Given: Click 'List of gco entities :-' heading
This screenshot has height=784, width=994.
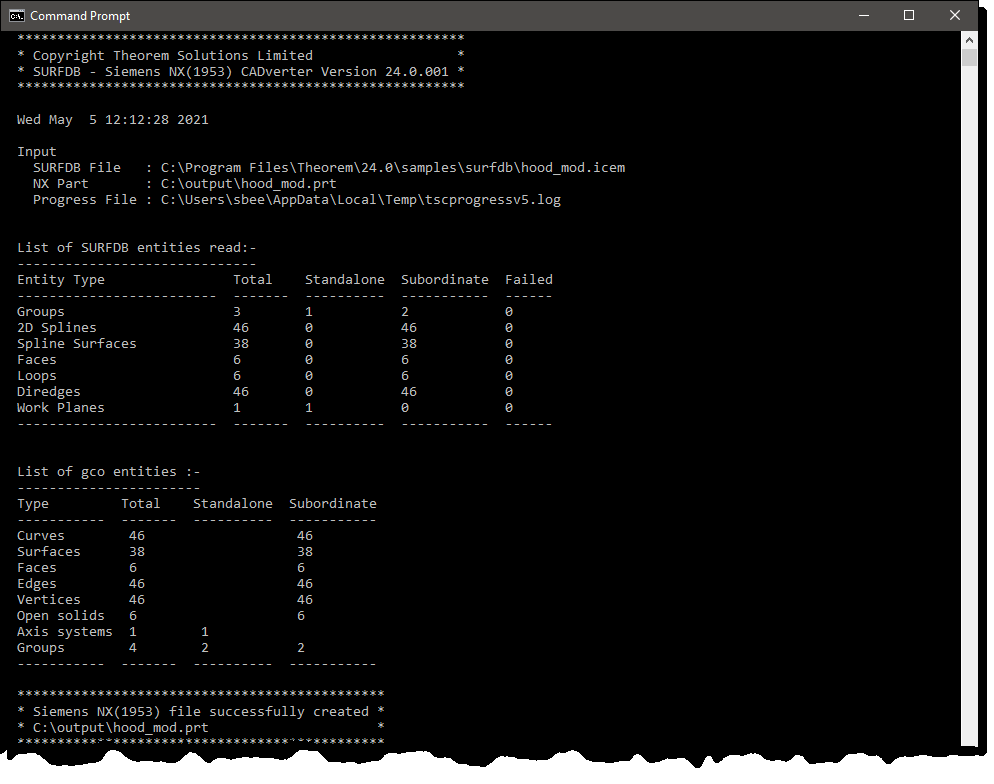Looking at the screenshot, I should point(108,472).
